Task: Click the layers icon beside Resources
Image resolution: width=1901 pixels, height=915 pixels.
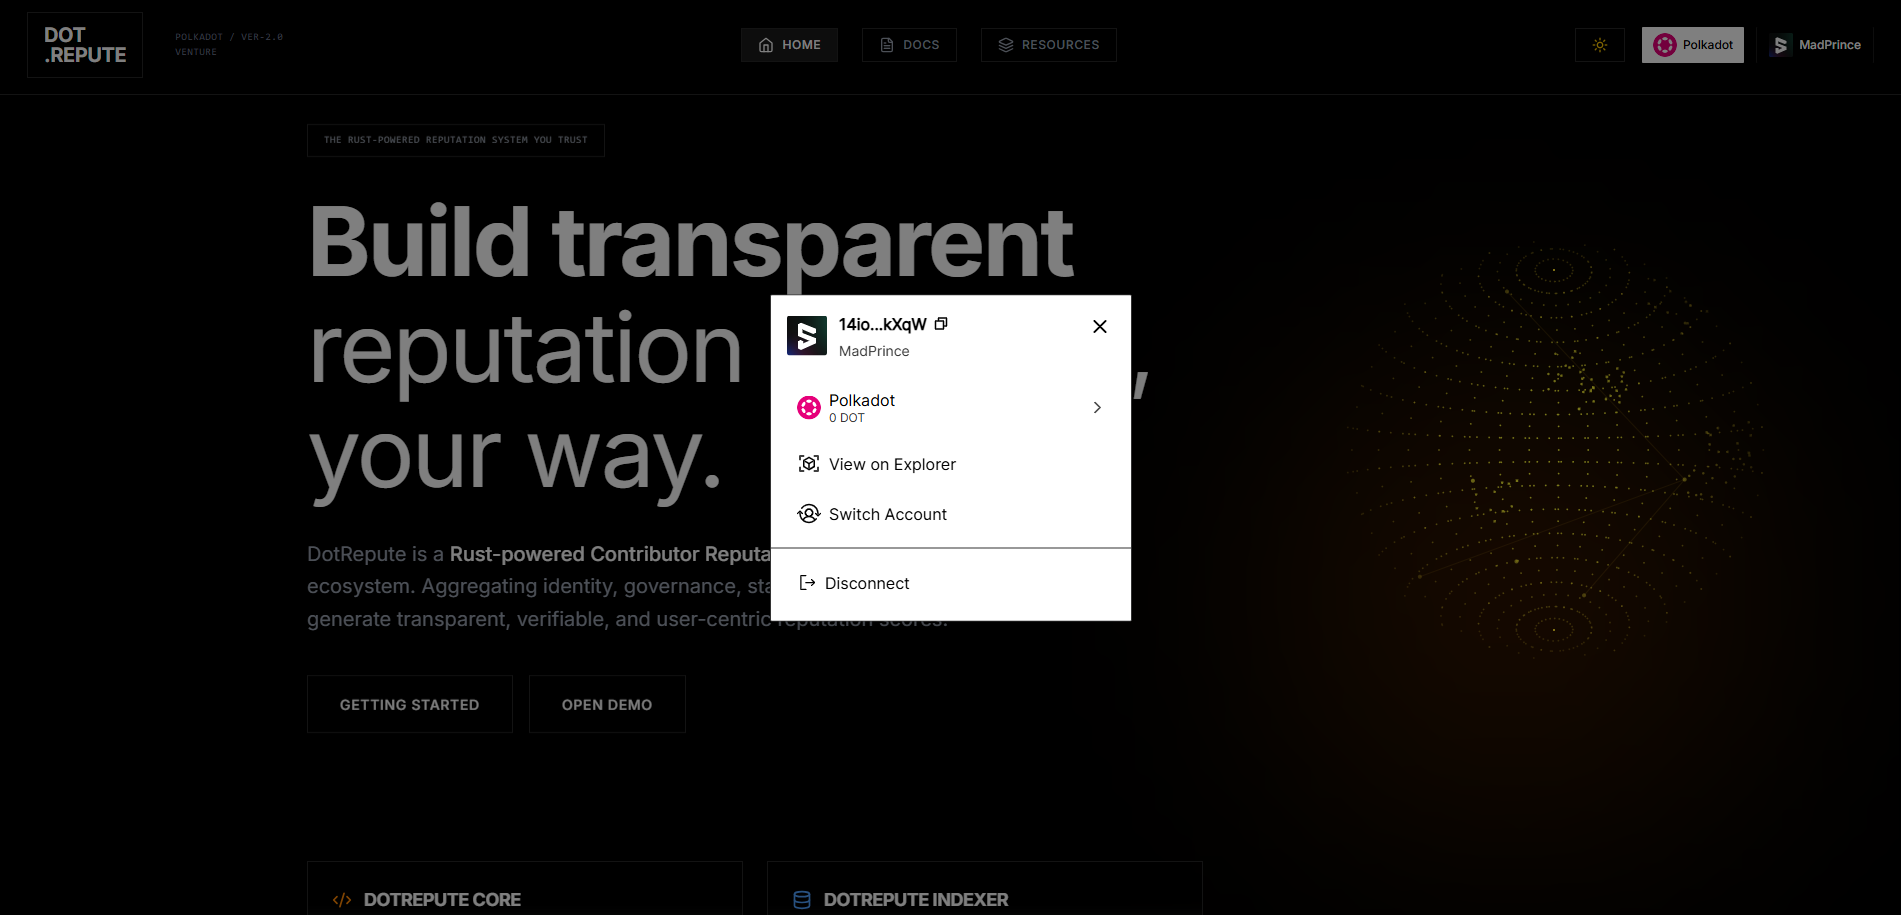Action: pyautogui.click(x=1006, y=45)
